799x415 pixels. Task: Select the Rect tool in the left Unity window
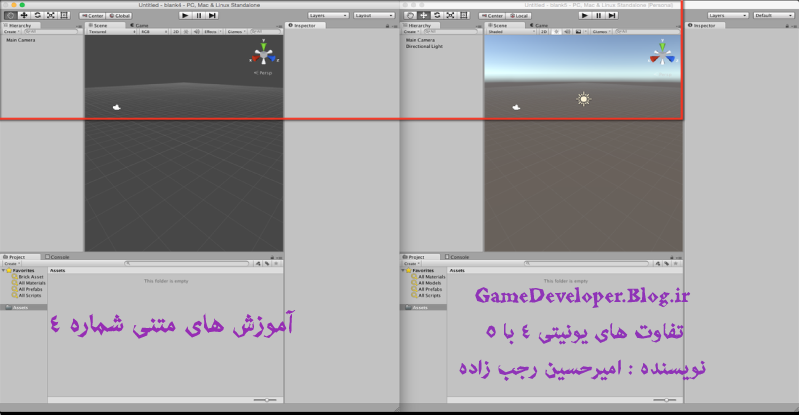[64, 15]
